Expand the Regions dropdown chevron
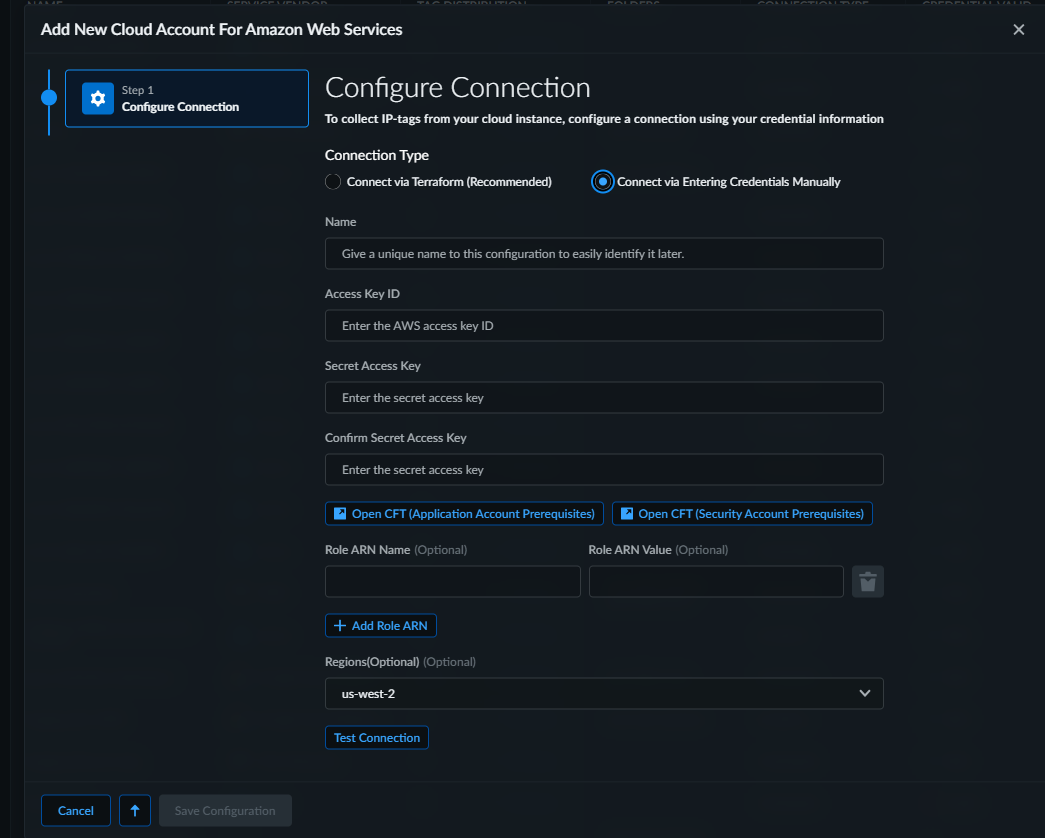The width and height of the screenshot is (1045, 838). pyautogui.click(x=865, y=693)
